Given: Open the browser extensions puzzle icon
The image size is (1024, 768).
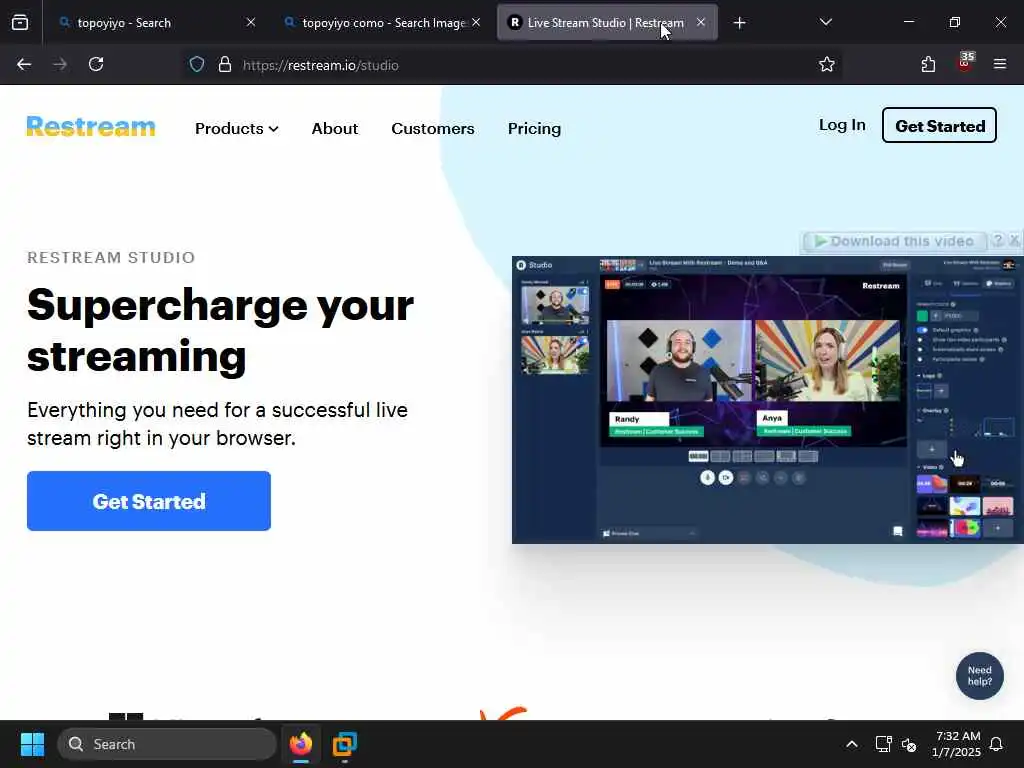Looking at the screenshot, I should (928, 64).
